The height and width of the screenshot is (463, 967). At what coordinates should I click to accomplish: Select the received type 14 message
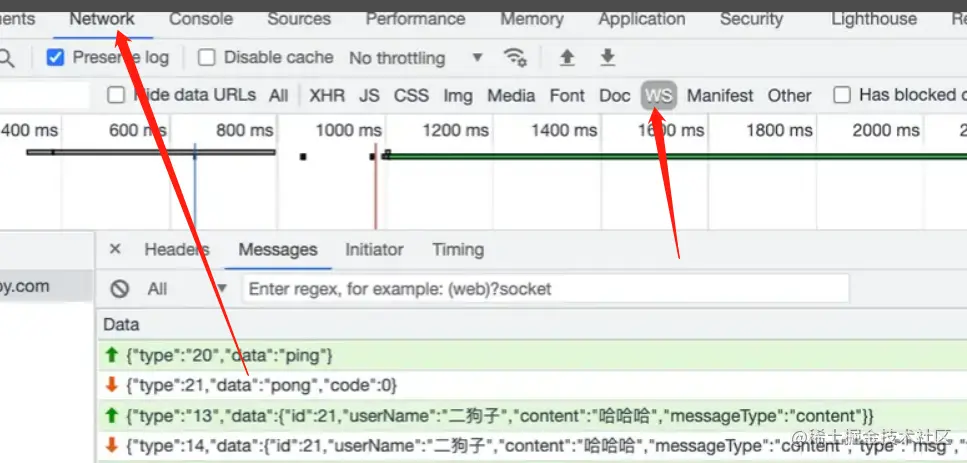(532, 445)
